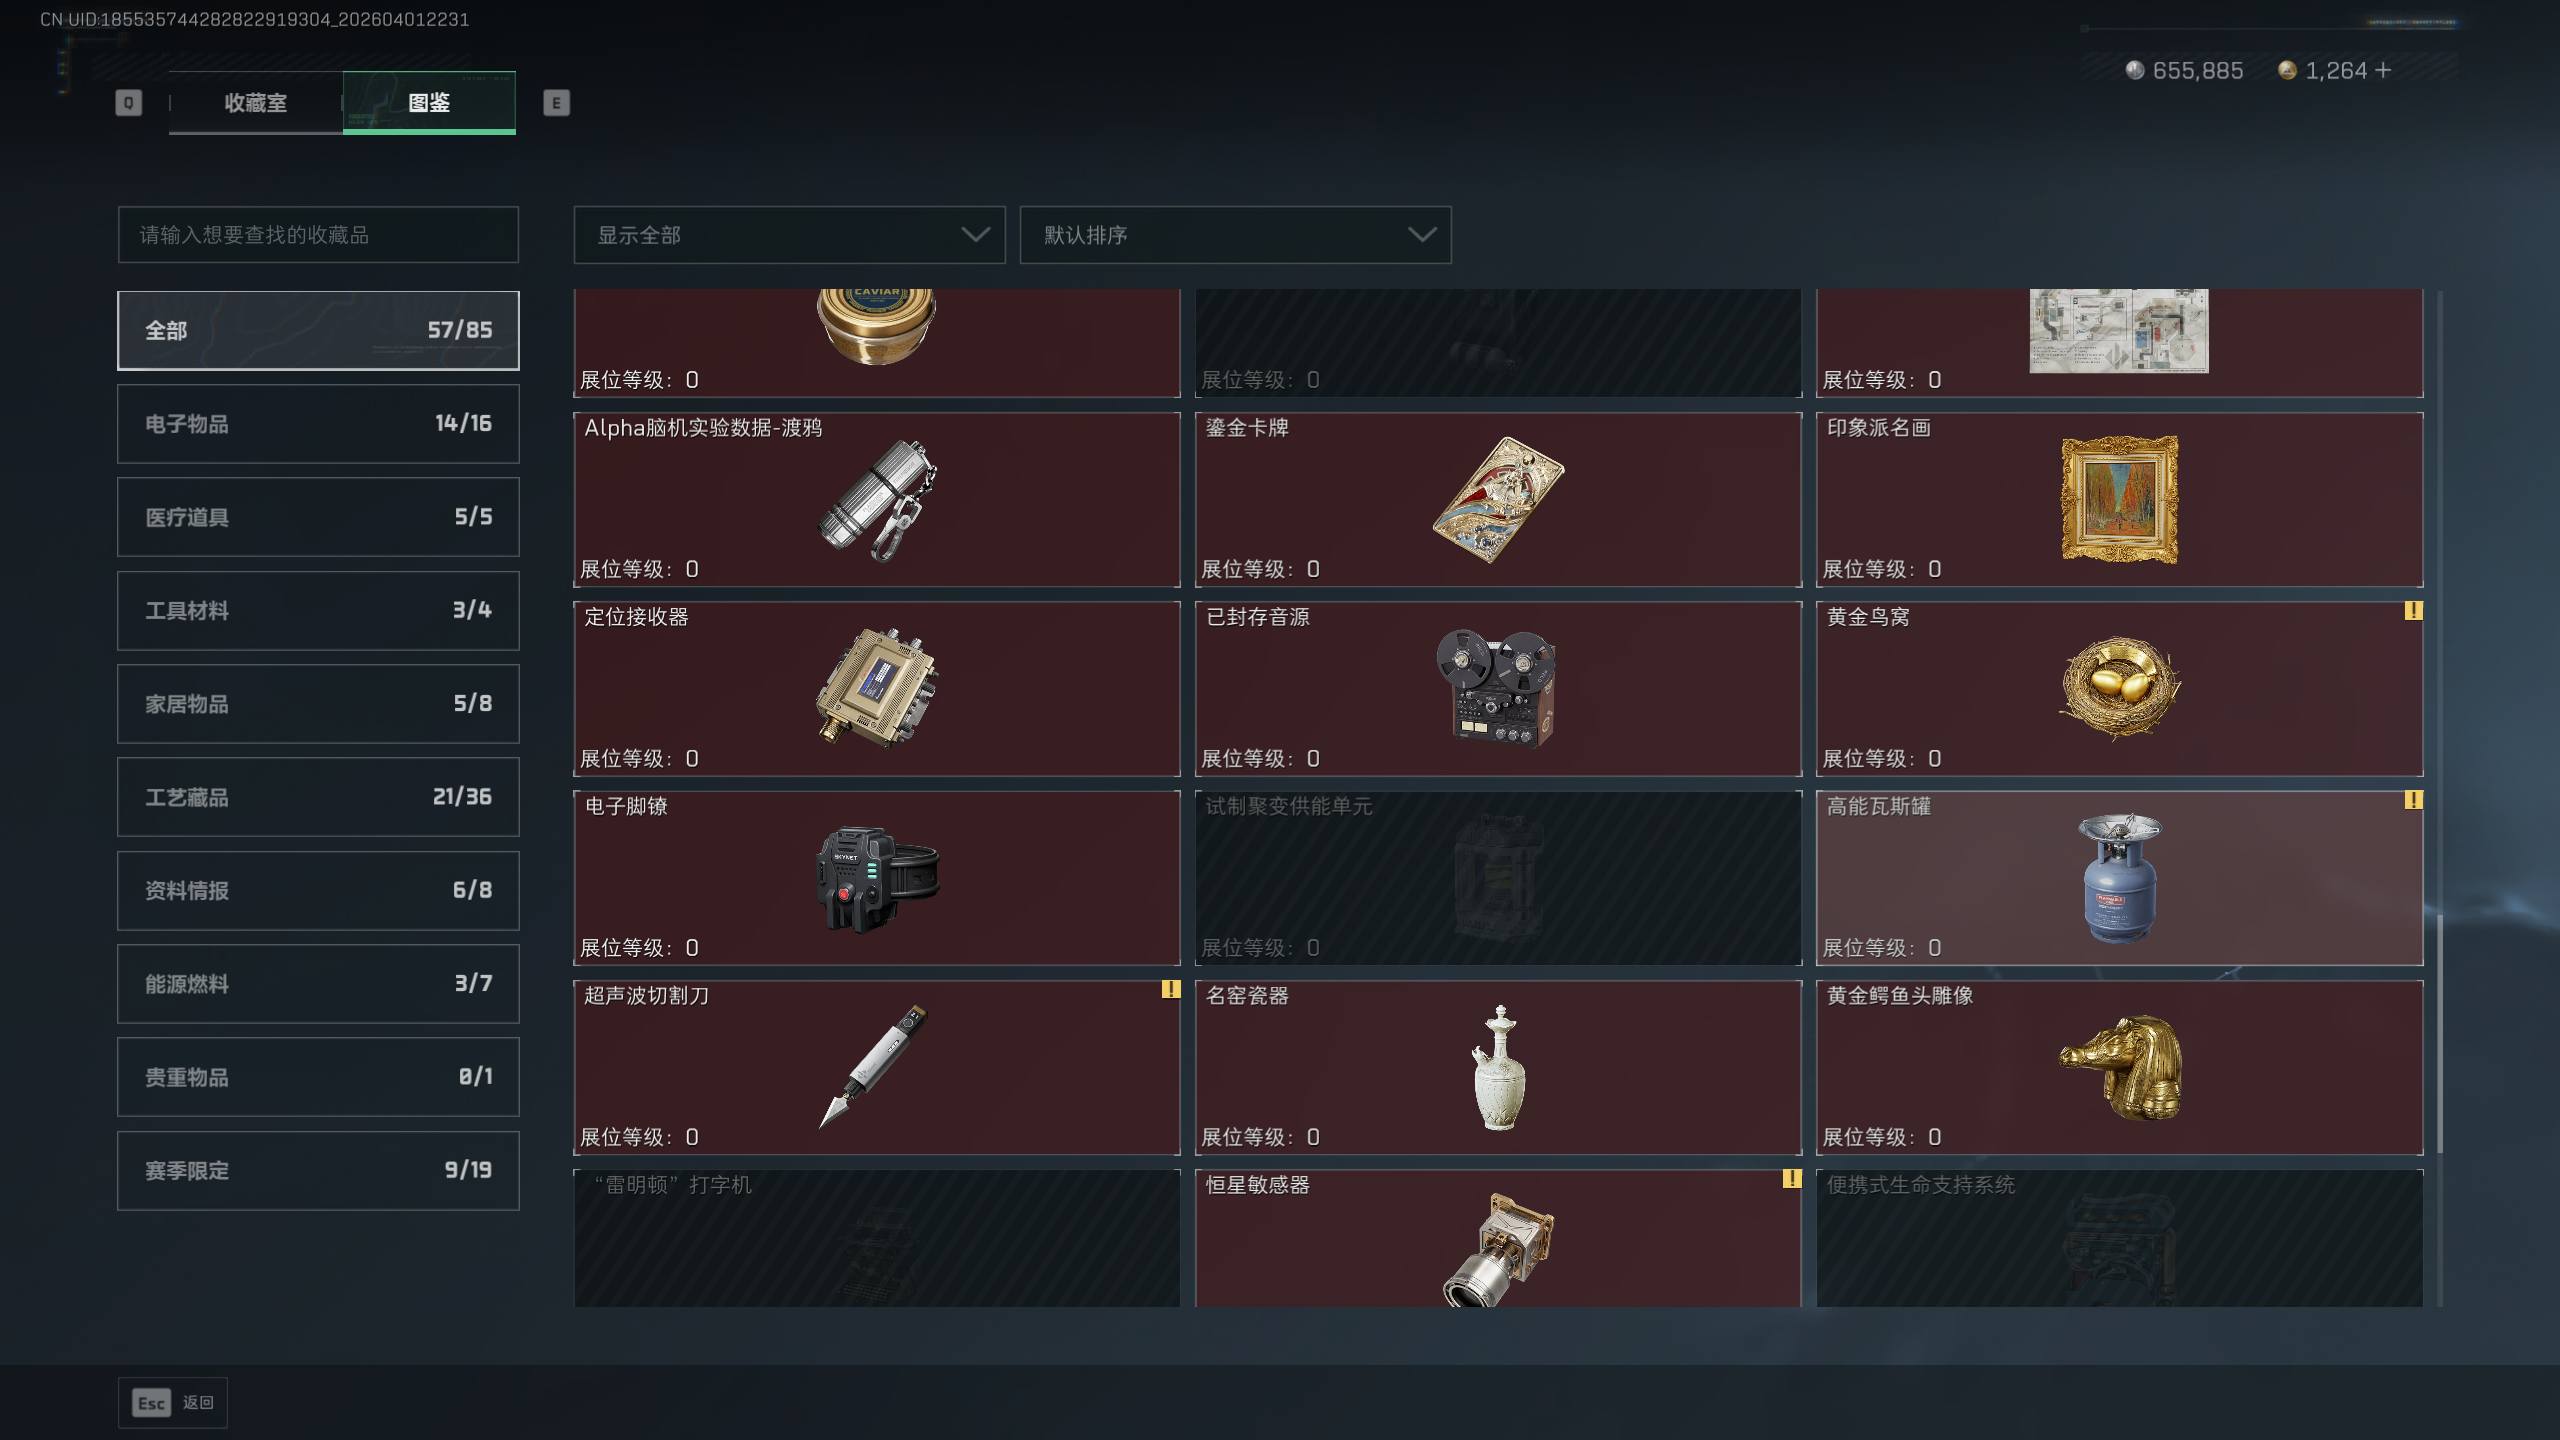Screen dimensions: 2560x1440
Task: Choose the 工艺藏品 category filter
Action: [318, 797]
